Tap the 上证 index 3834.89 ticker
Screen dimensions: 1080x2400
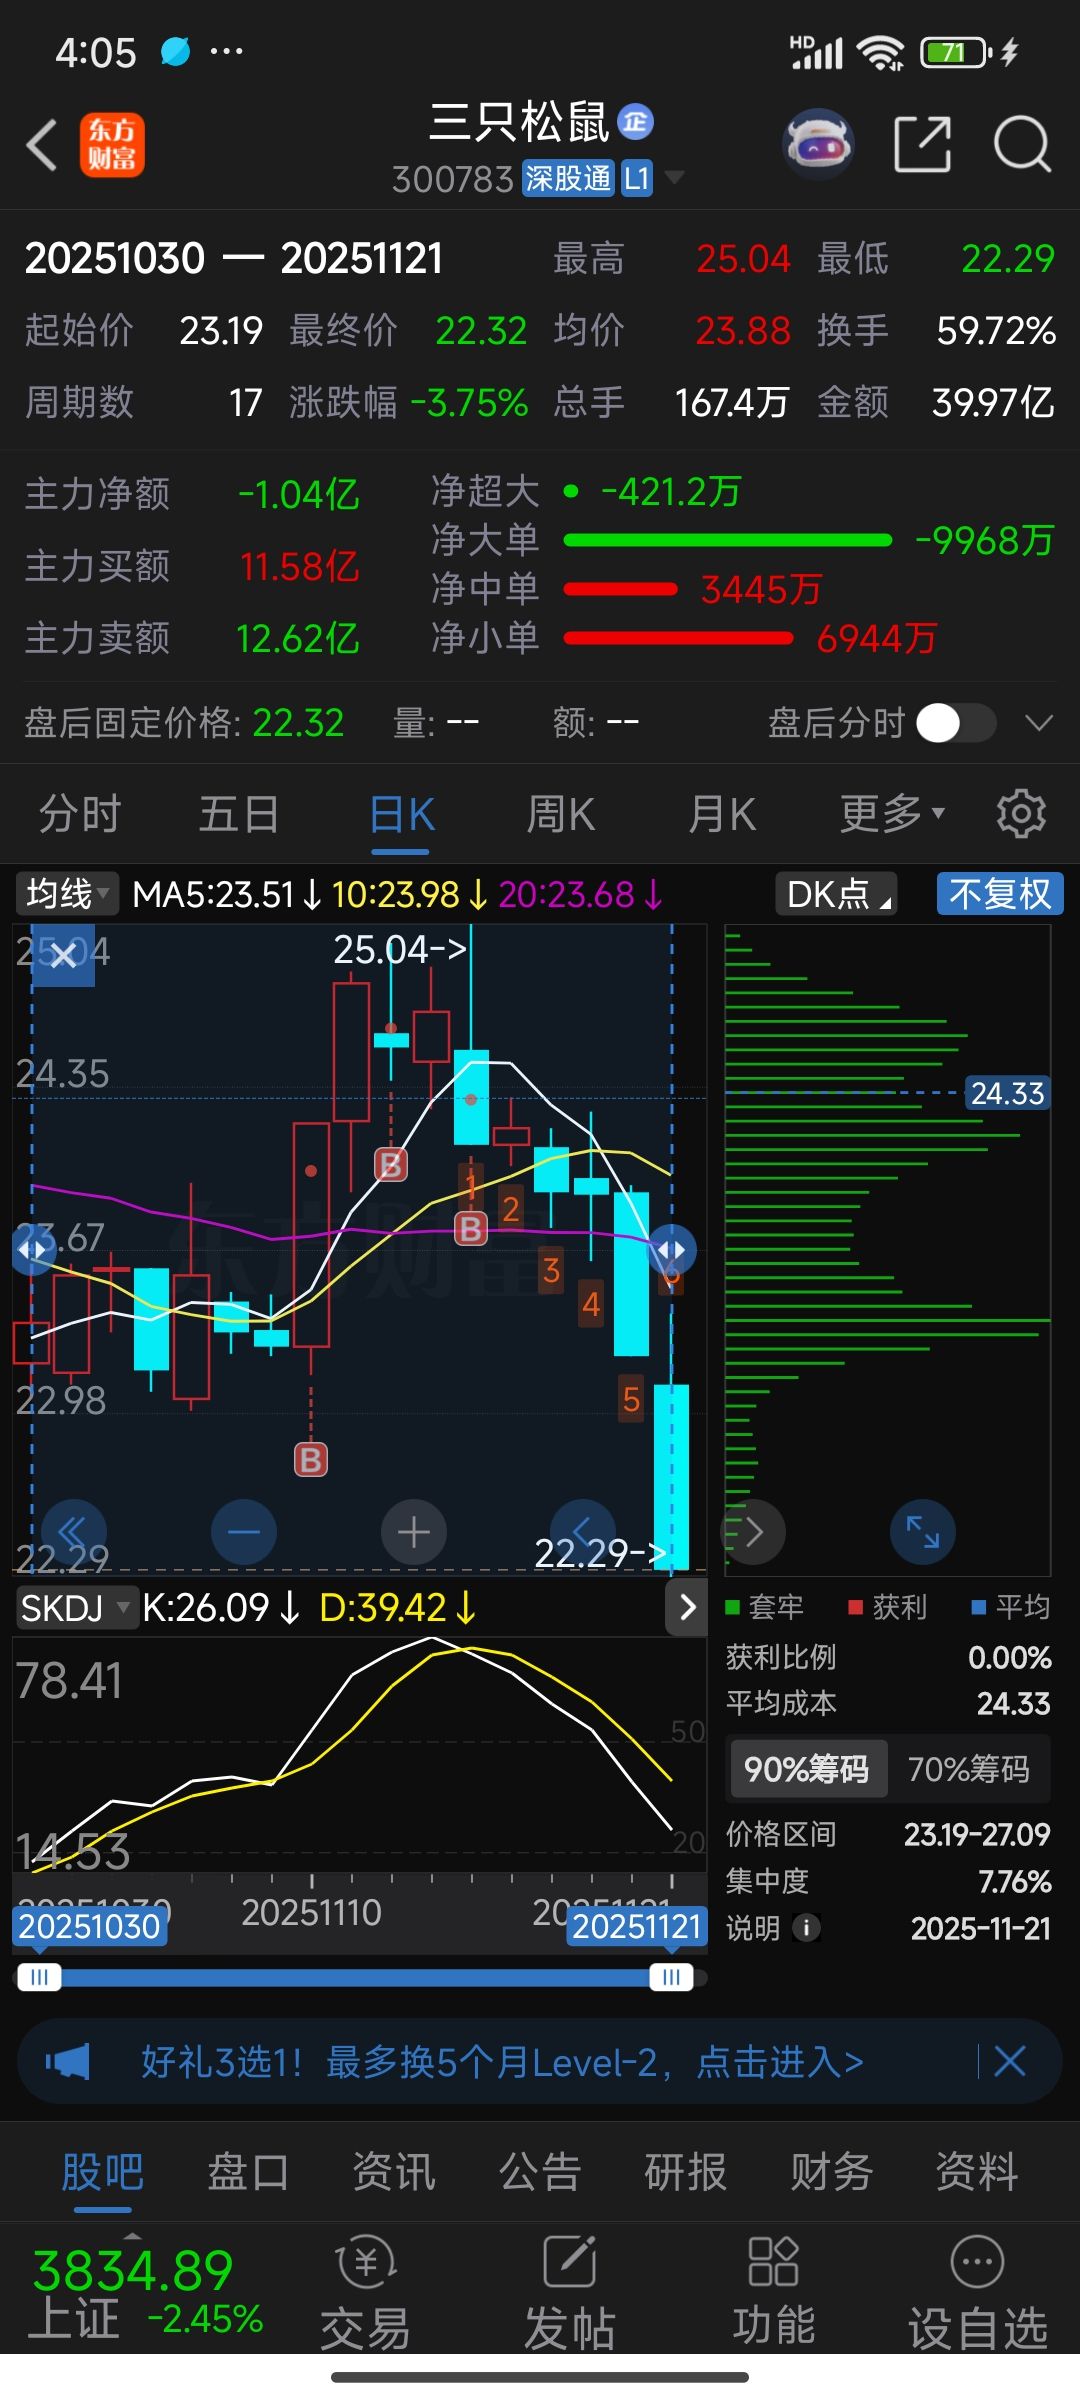[x=147, y=2294]
